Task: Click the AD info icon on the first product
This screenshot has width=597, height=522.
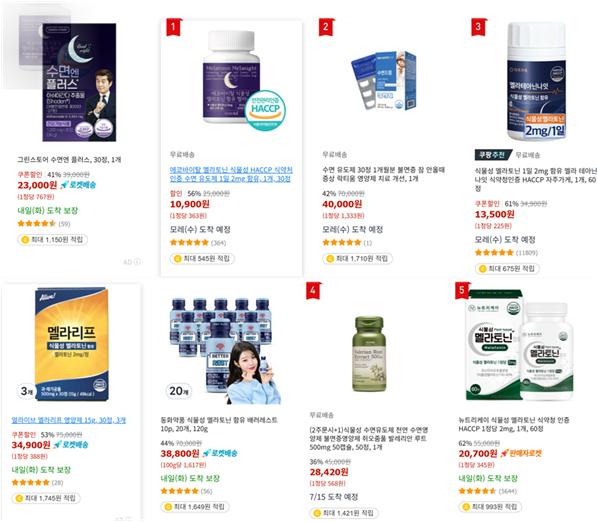Action: pyautogui.click(x=137, y=262)
